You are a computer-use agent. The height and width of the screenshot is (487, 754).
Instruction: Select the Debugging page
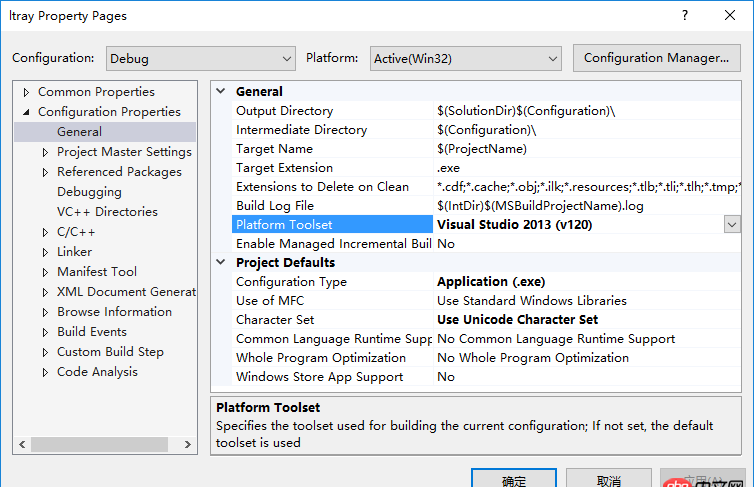coord(89,192)
